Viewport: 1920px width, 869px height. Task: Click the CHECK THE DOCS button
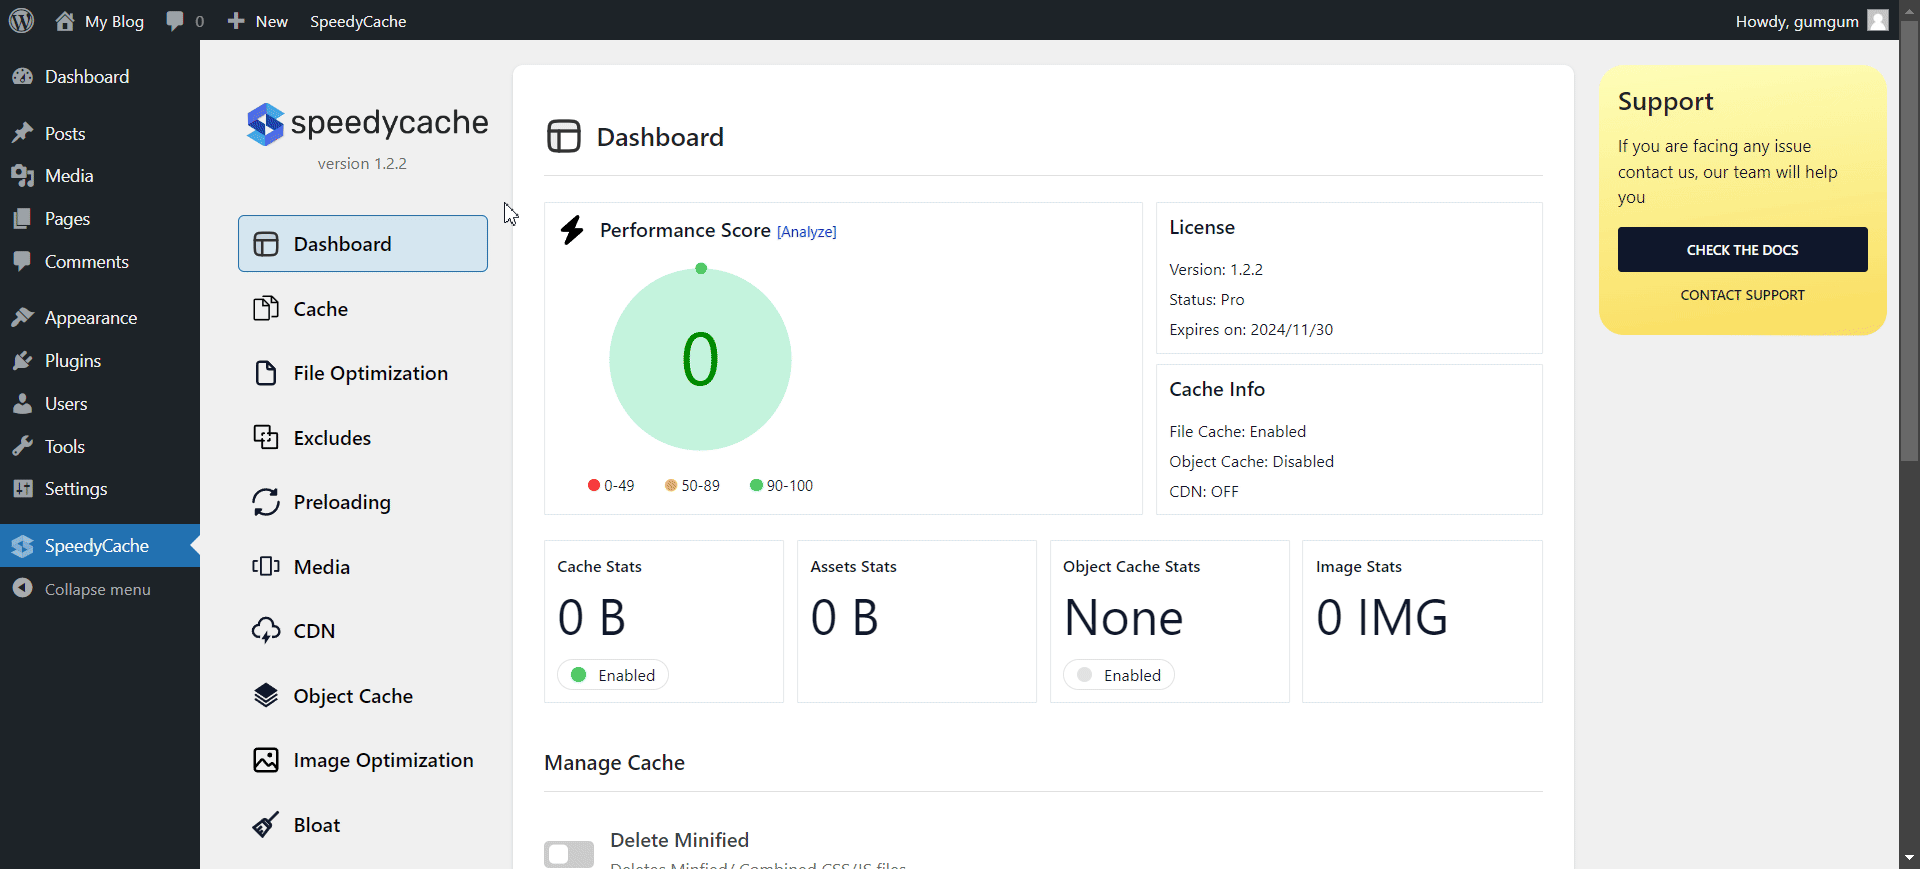pyautogui.click(x=1743, y=250)
